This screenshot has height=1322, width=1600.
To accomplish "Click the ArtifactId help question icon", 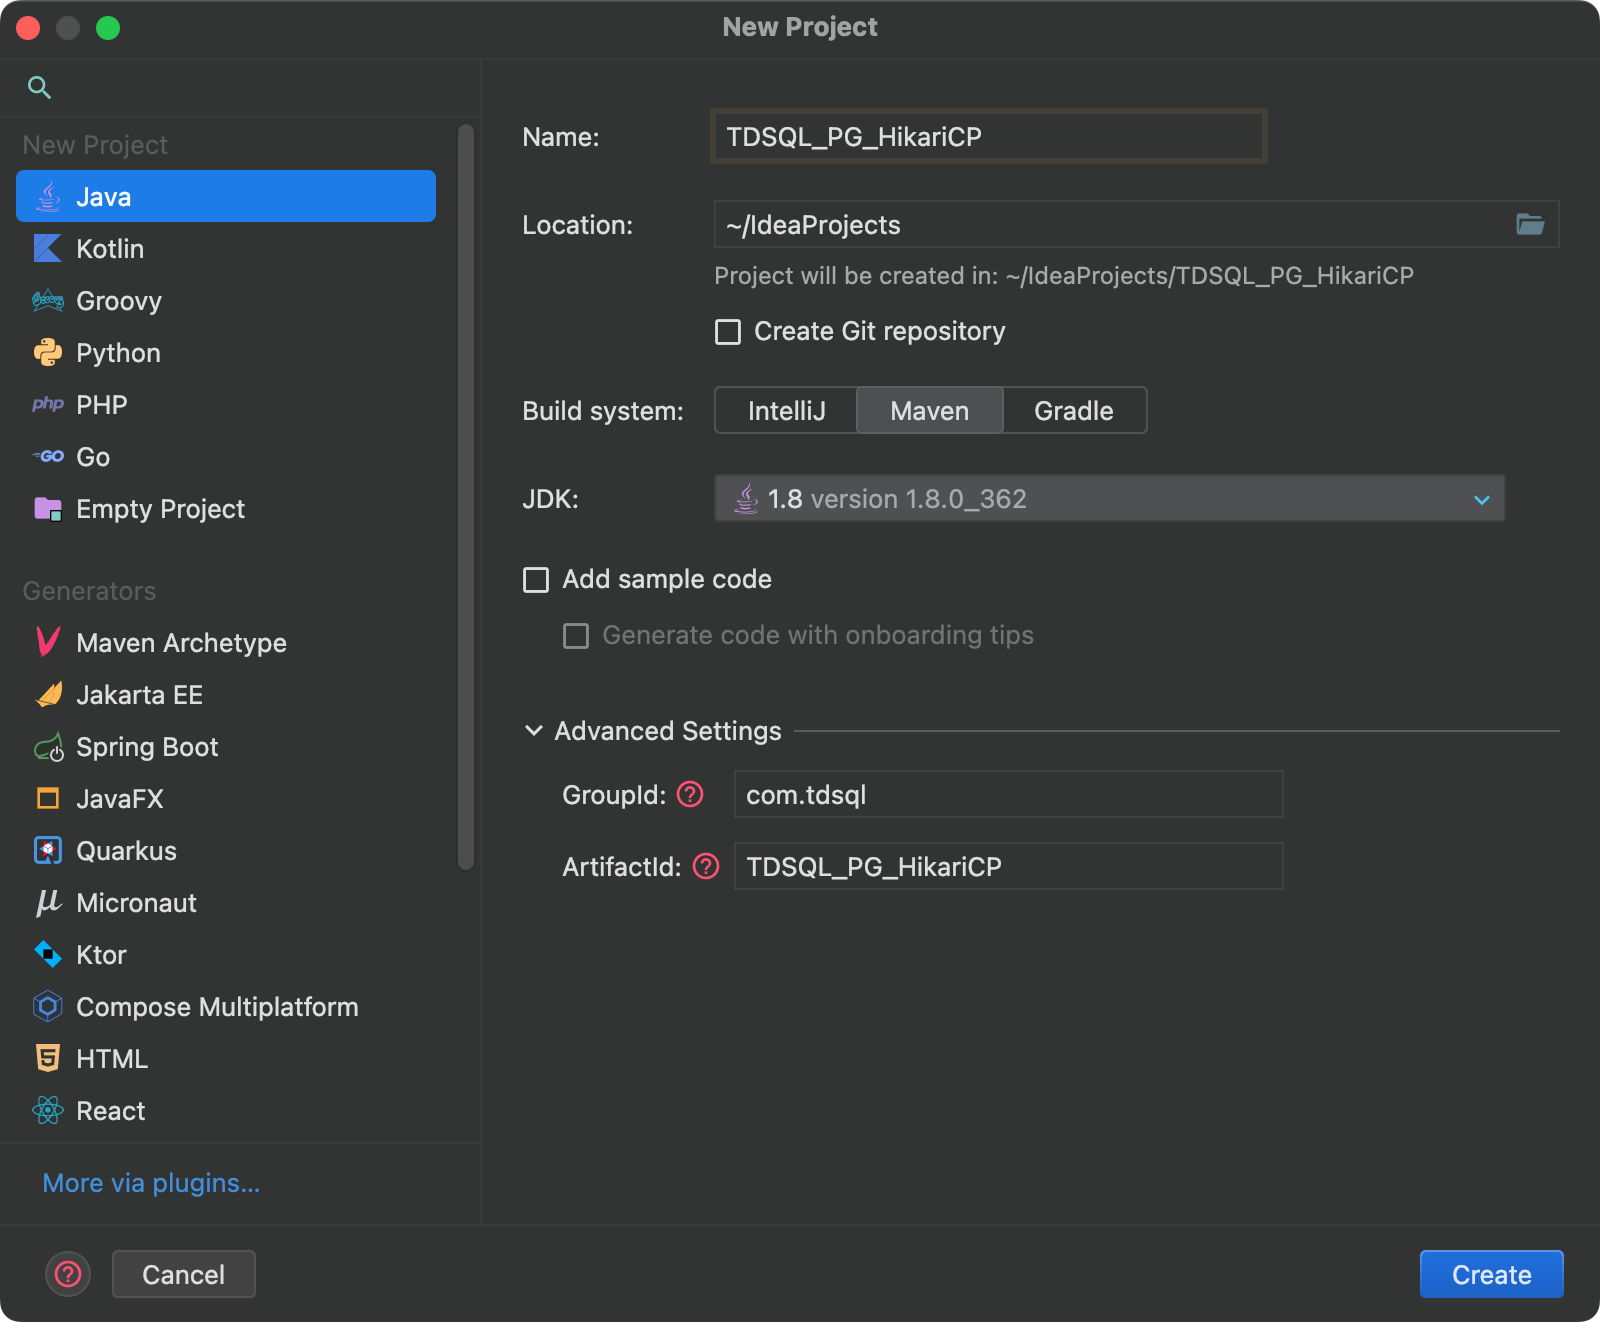I will click(x=706, y=866).
